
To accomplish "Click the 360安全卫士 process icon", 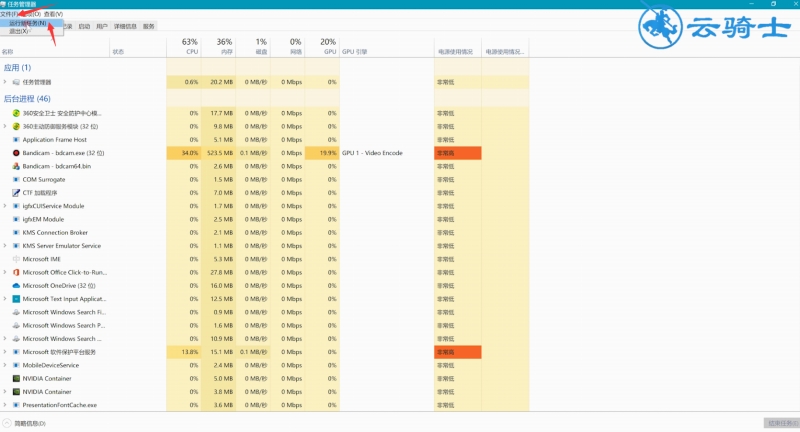I will point(16,113).
